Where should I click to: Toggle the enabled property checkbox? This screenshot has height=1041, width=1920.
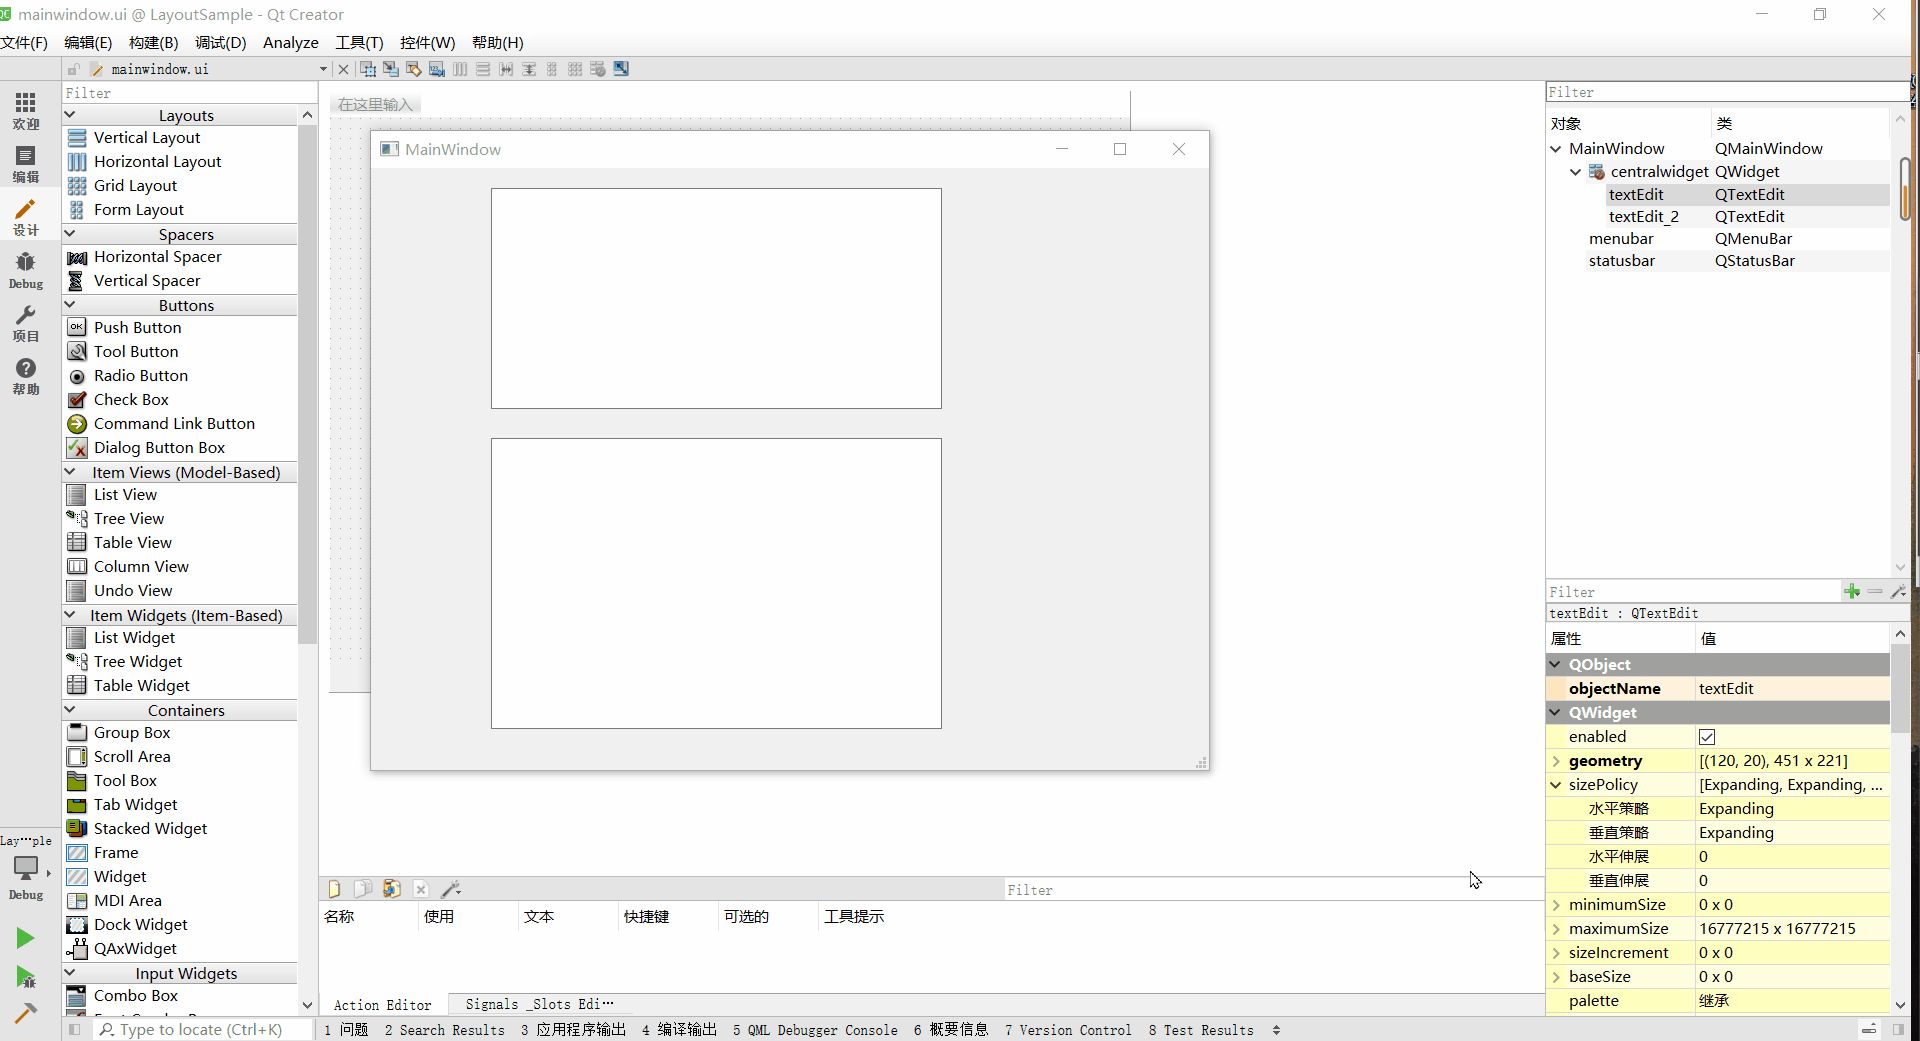pyautogui.click(x=1707, y=737)
